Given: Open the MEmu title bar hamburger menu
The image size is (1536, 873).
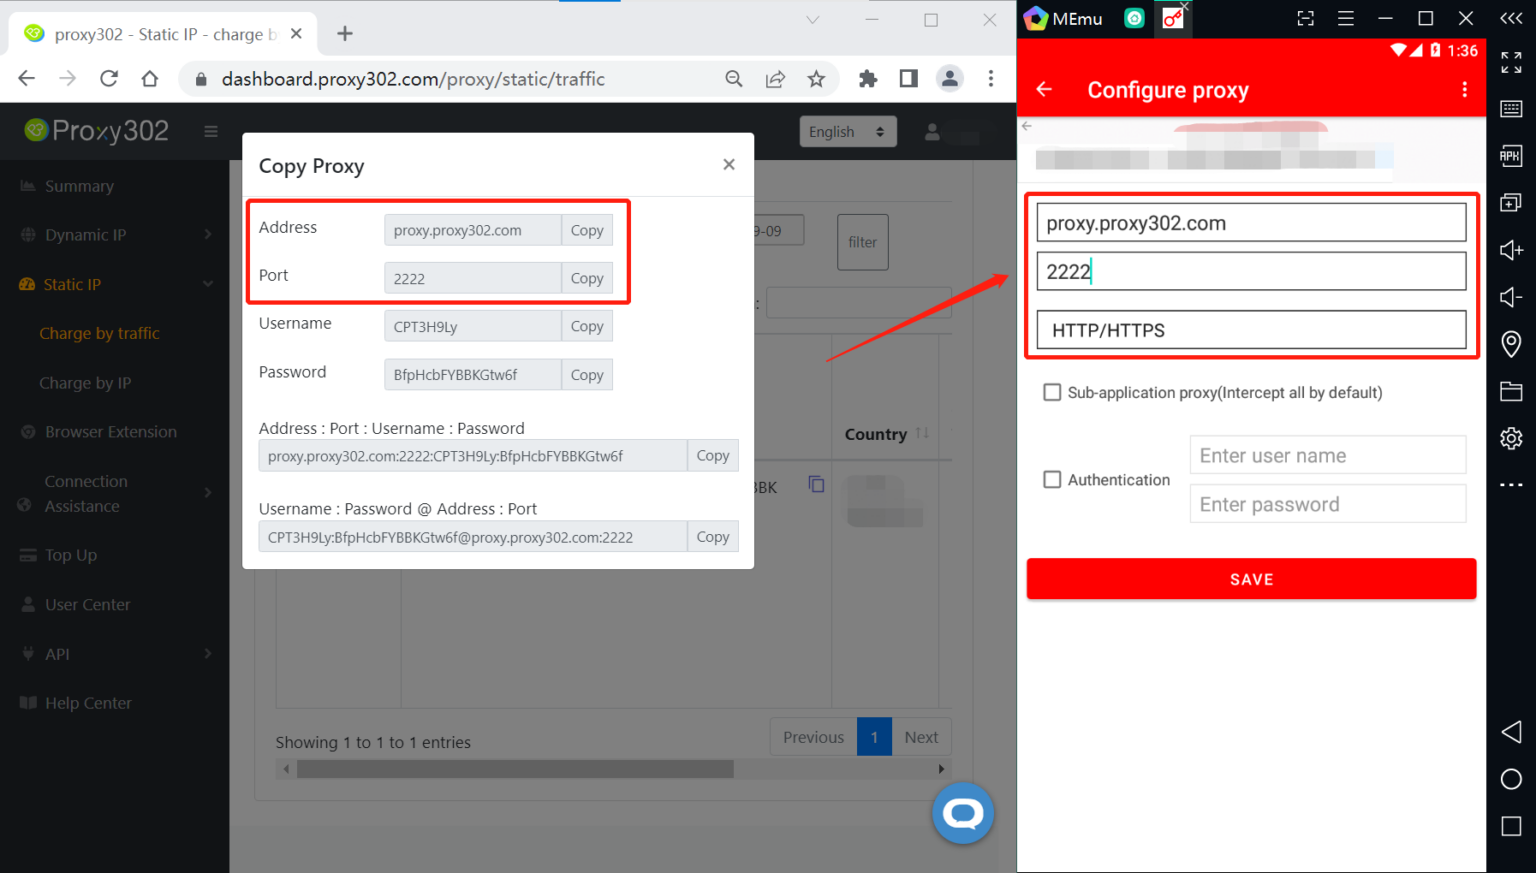Looking at the screenshot, I should (1346, 18).
